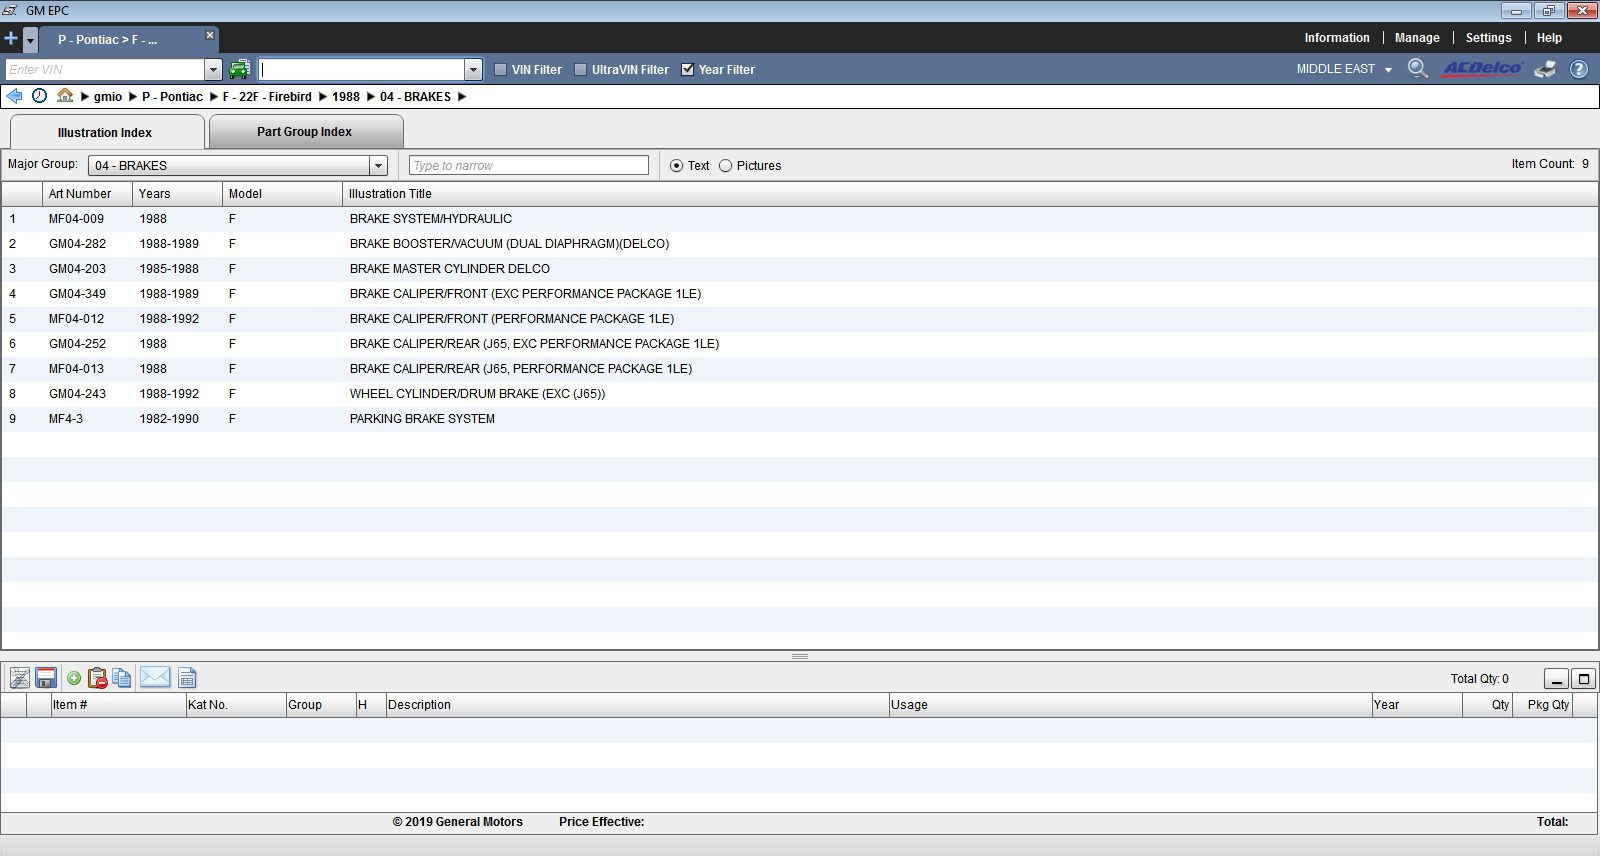The image size is (1600, 856).
Task: Click the spreadsheet export icon
Action: coord(187,678)
